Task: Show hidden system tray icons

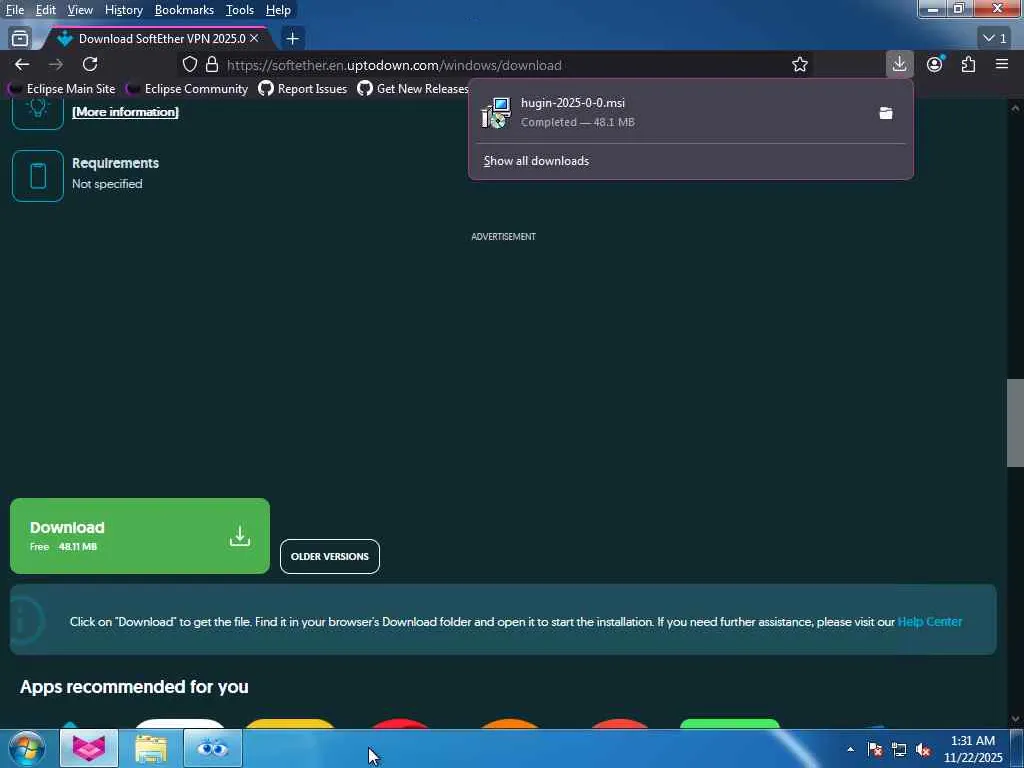Action: pos(850,749)
